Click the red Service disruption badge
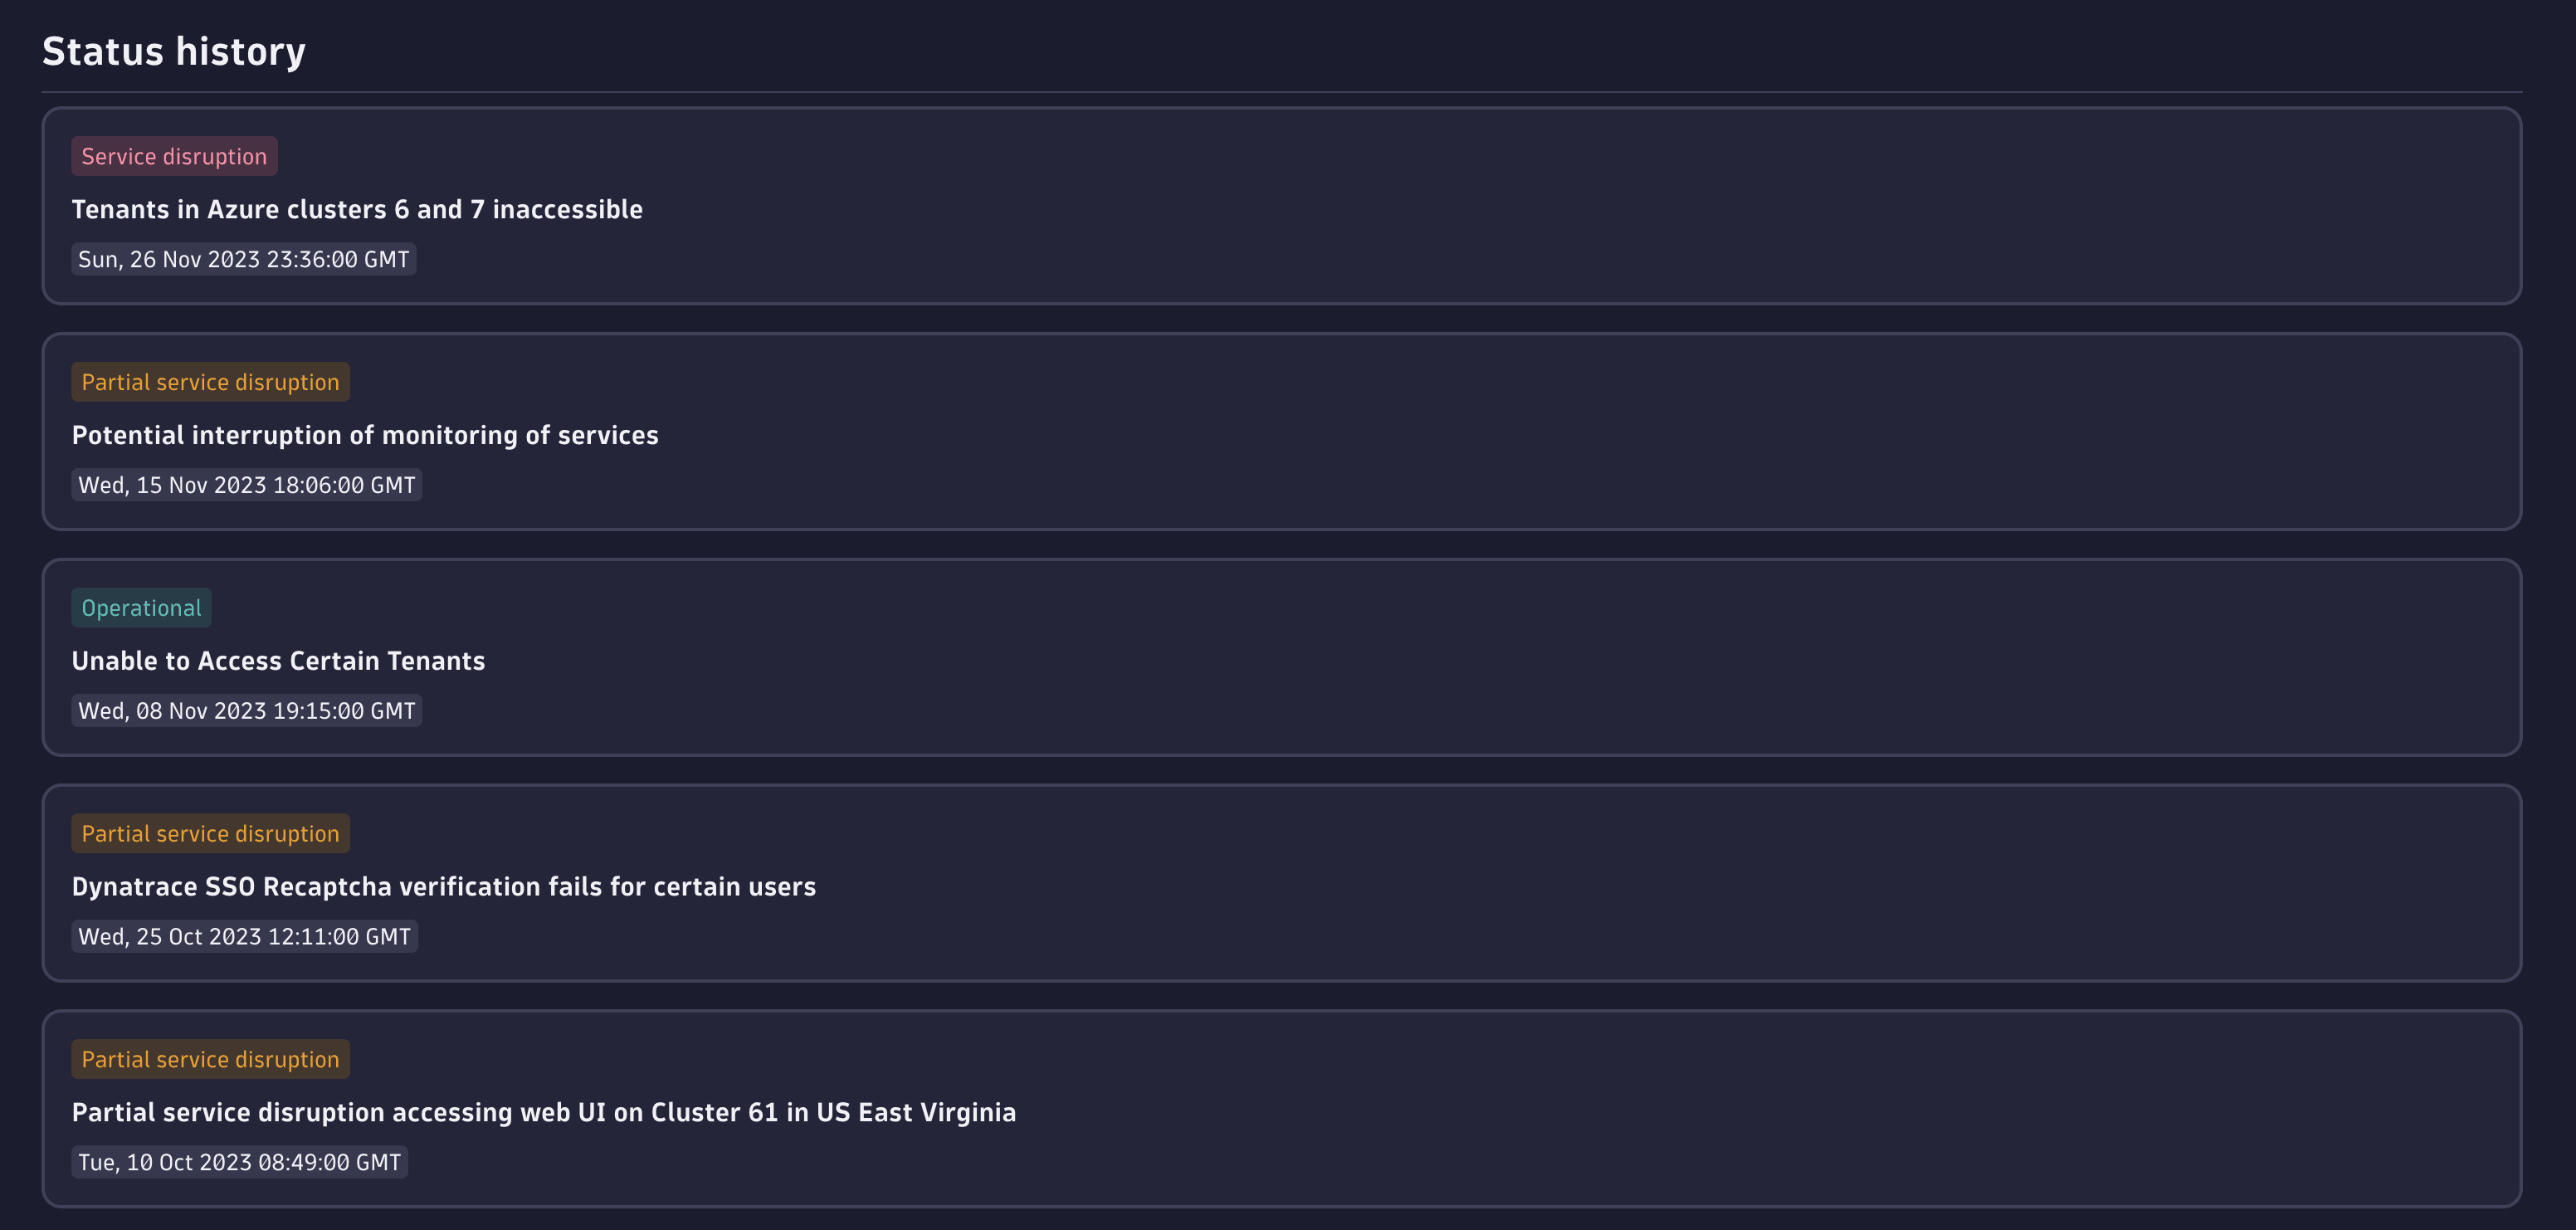 point(174,156)
